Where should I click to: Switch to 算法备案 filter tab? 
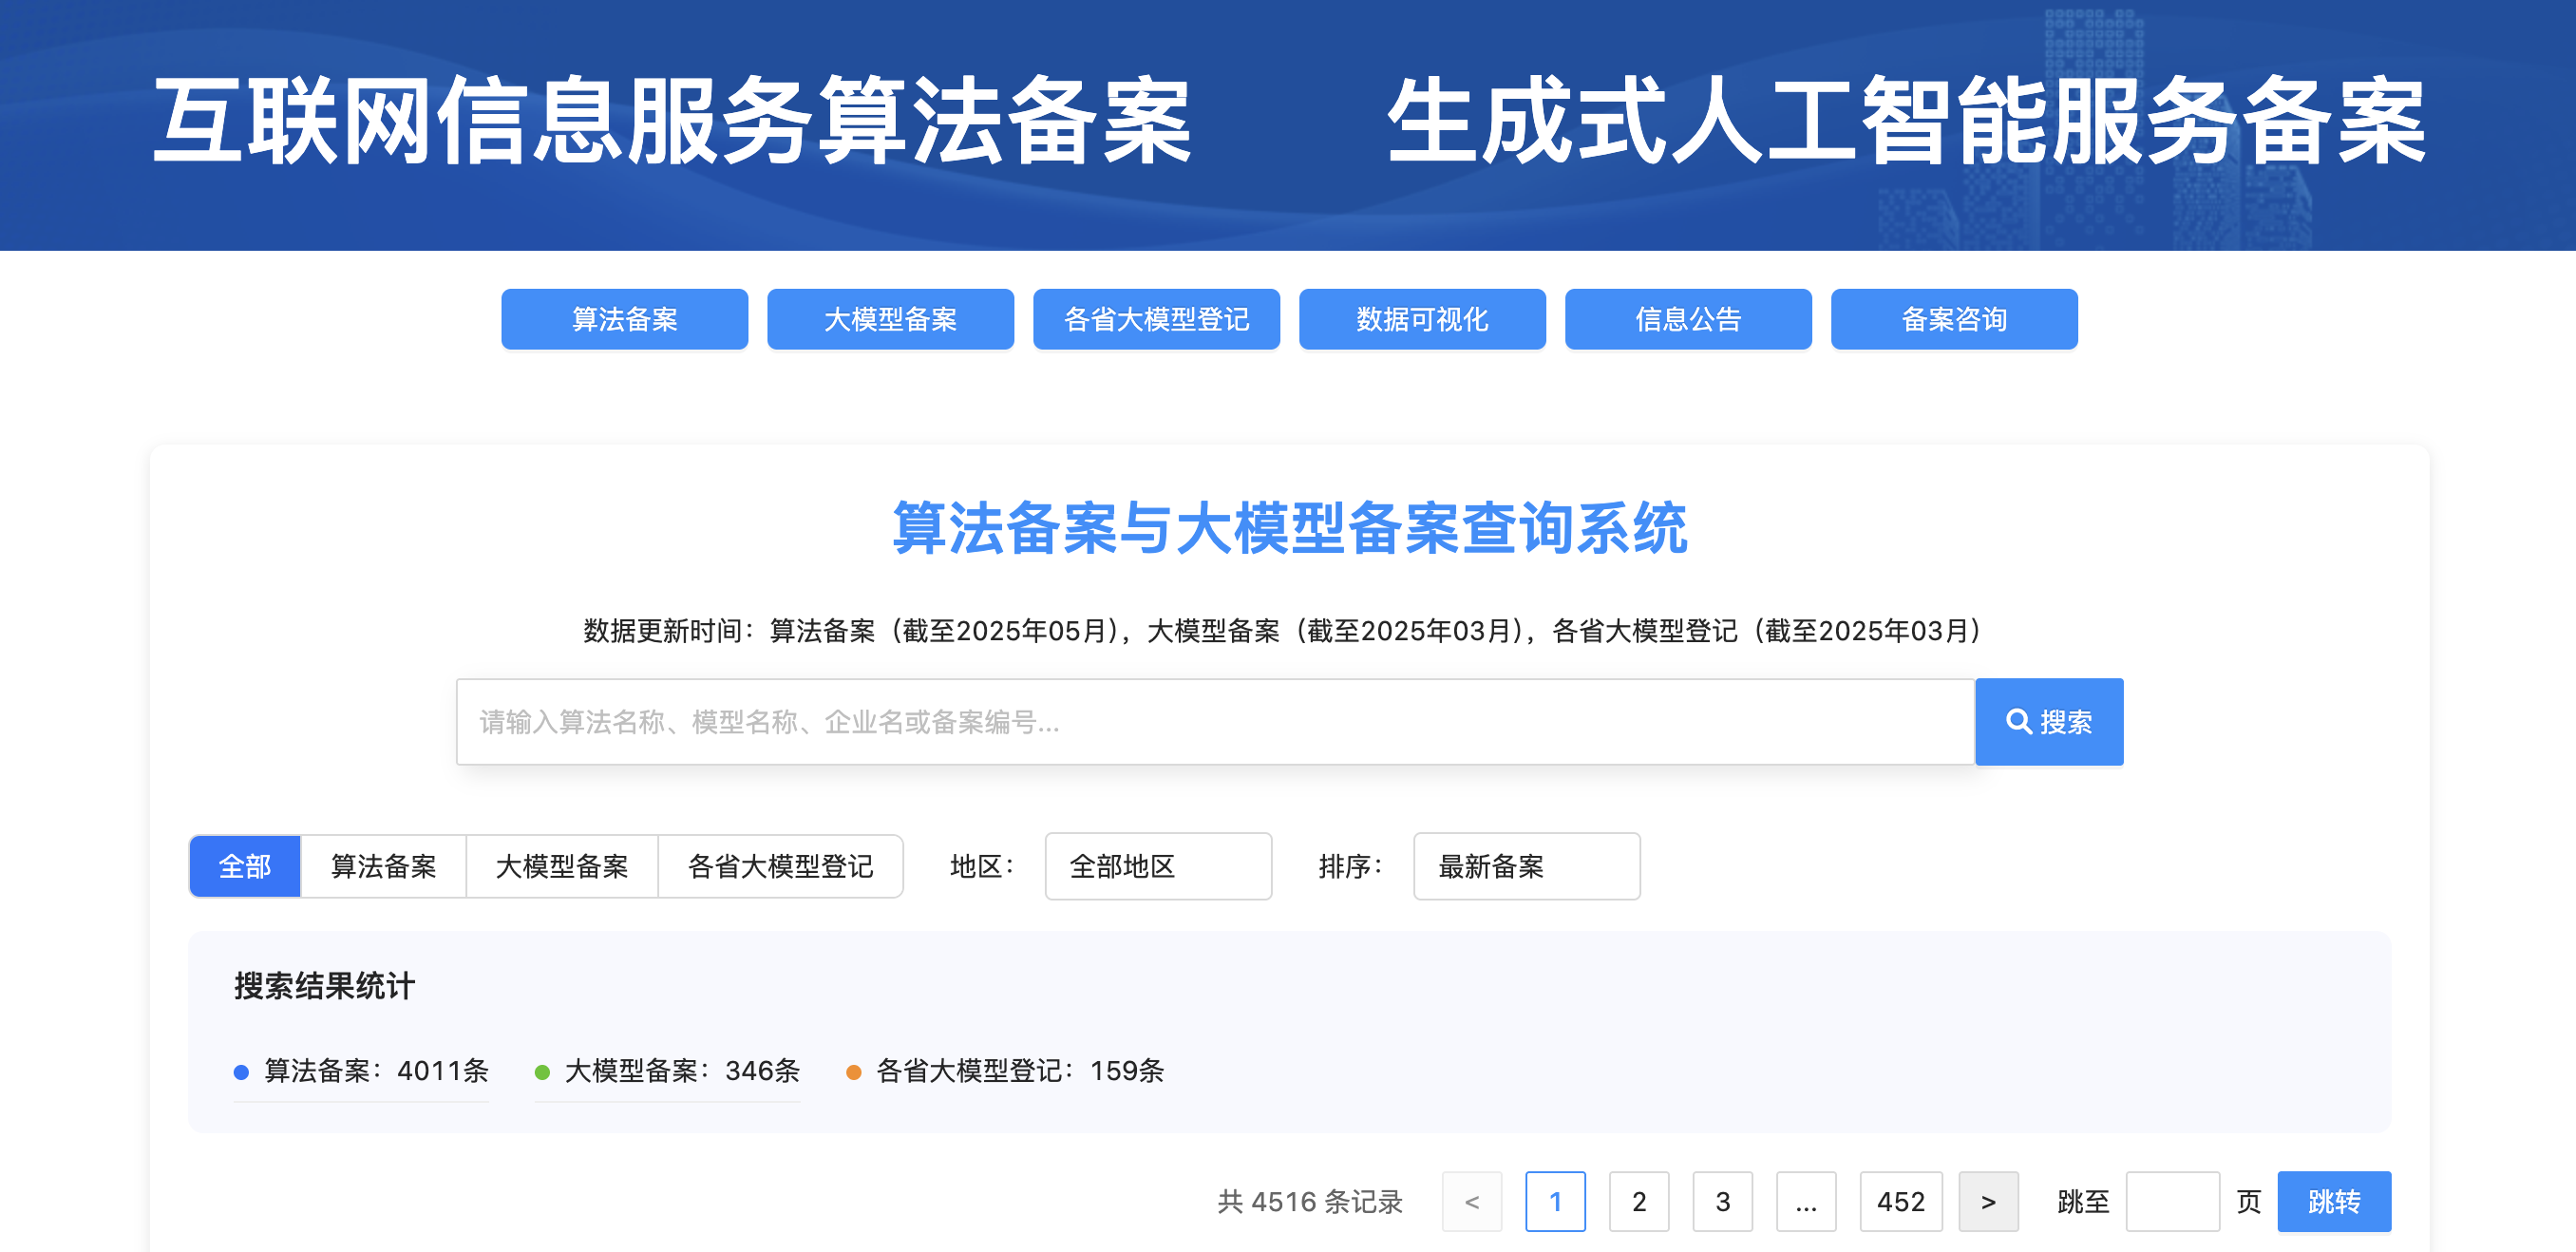pyautogui.click(x=383, y=866)
